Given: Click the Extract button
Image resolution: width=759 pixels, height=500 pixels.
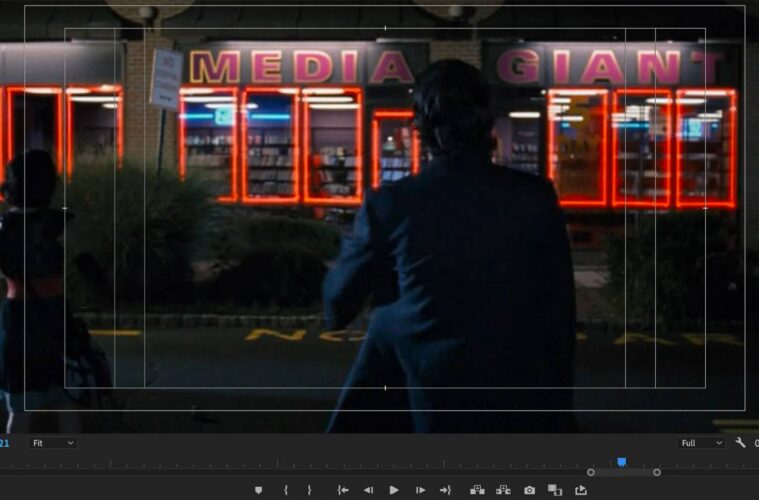Looking at the screenshot, I should [503, 490].
